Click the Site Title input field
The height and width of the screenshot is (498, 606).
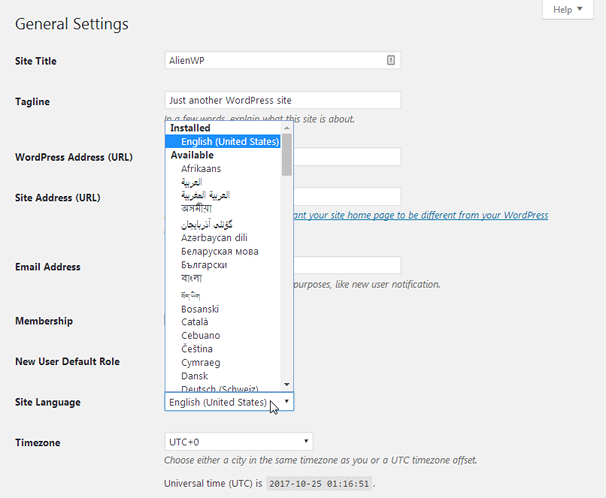pyautogui.click(x=283, y=60)
